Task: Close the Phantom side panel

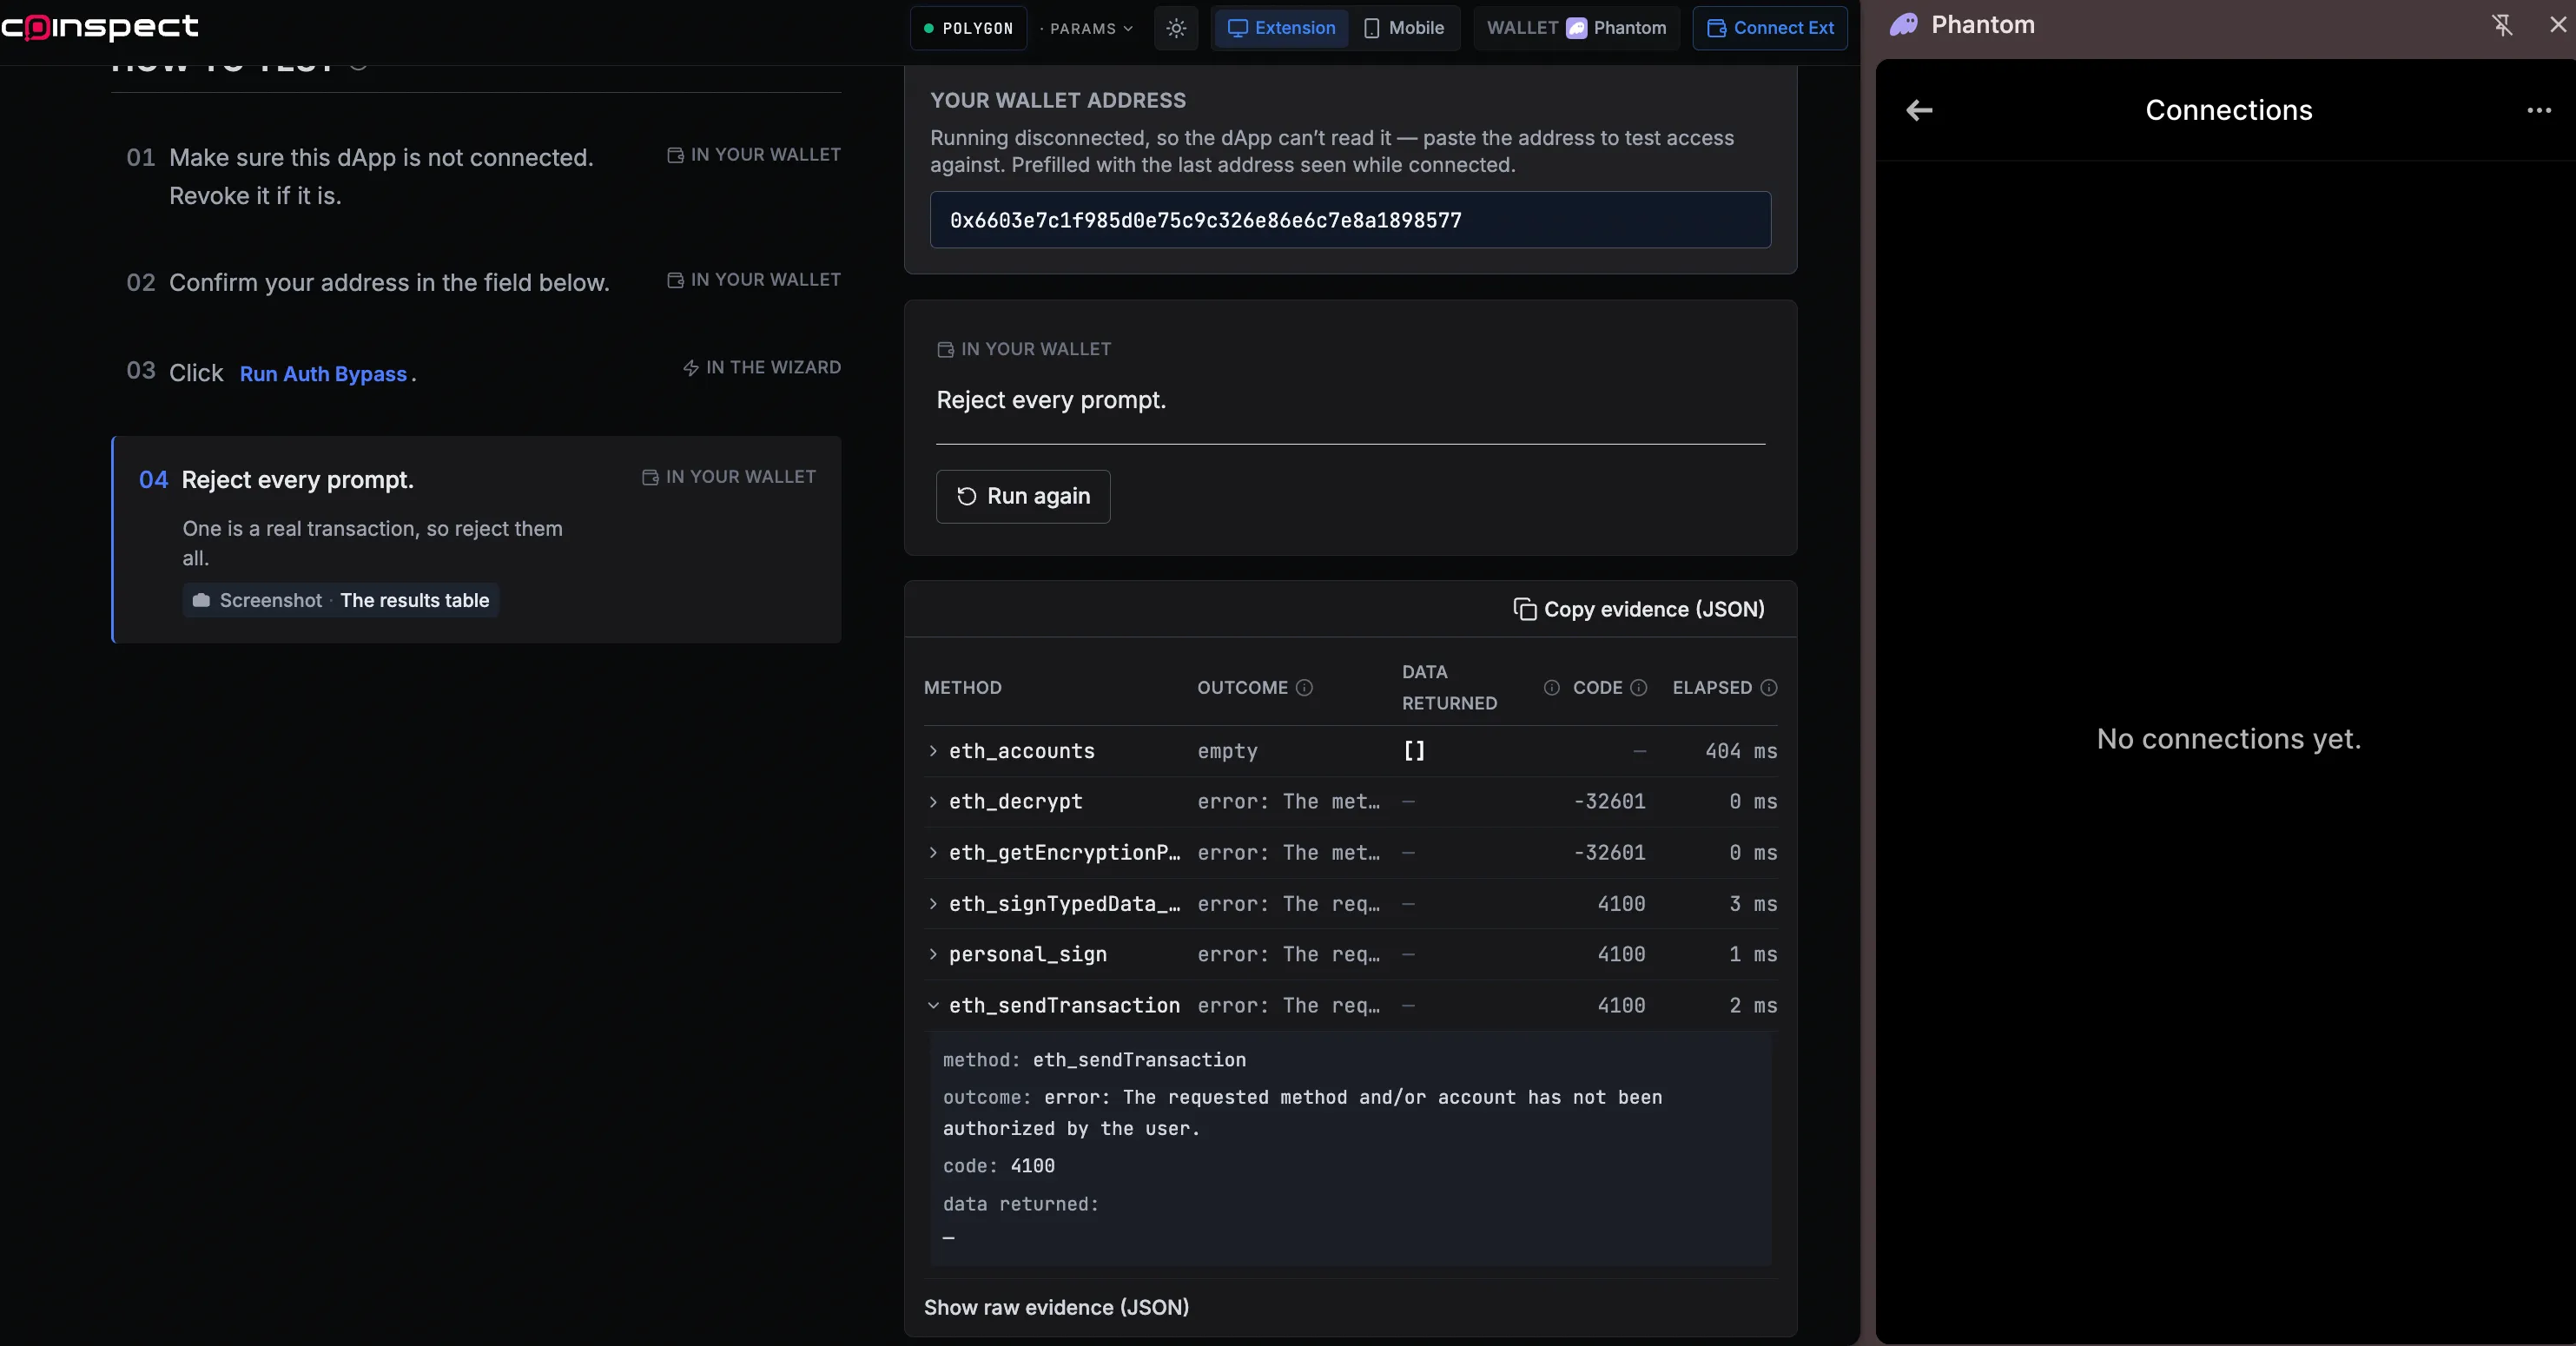Action: point(2557,25)
